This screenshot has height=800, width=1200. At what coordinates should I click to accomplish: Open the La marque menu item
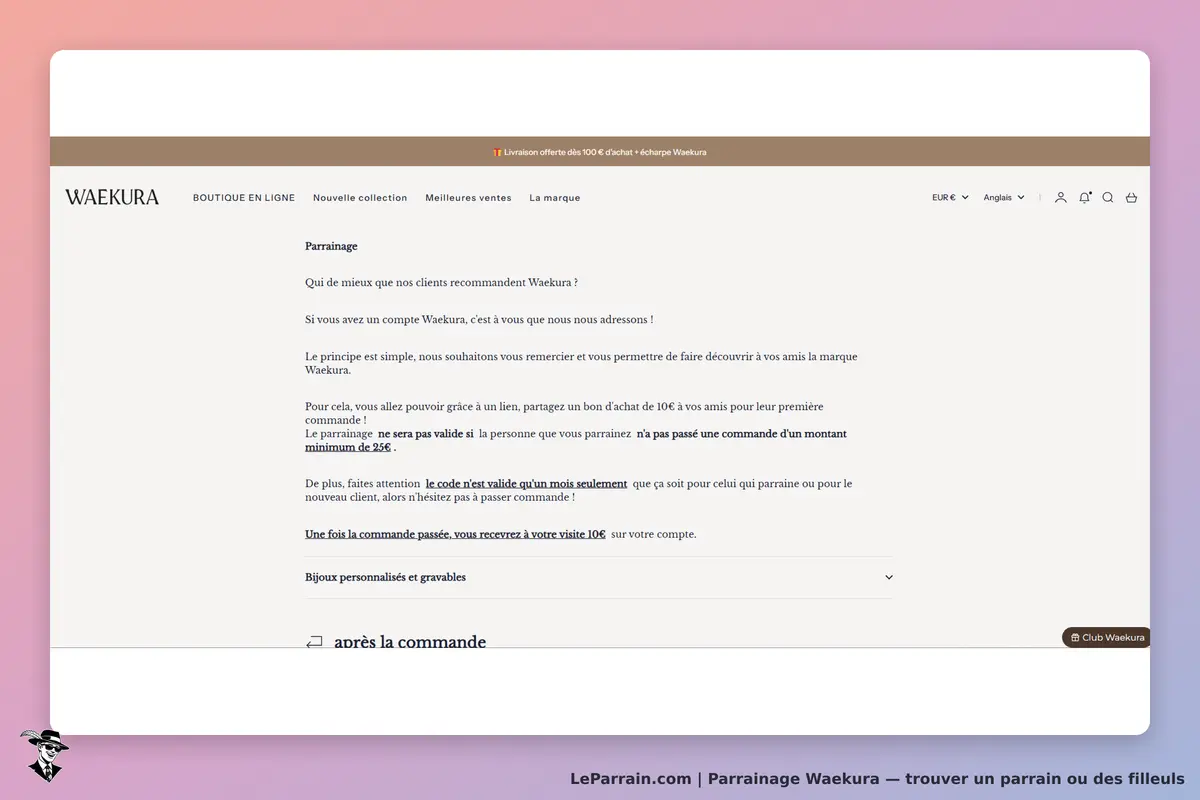(555, 198)
